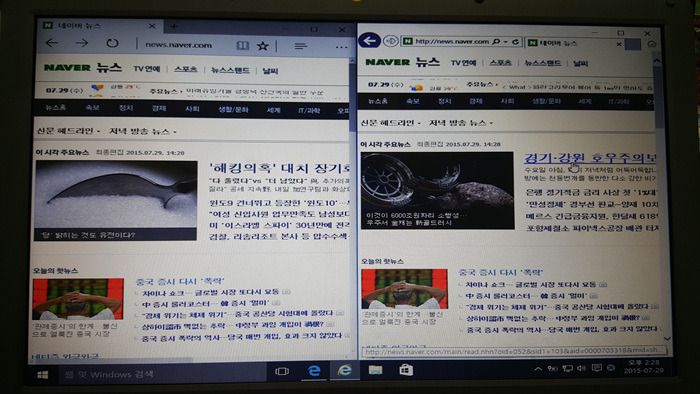This screenshot has height=394, width=700.
Task: Select IT/과학 tab in Edge
Action: click(x=309, y=110)
